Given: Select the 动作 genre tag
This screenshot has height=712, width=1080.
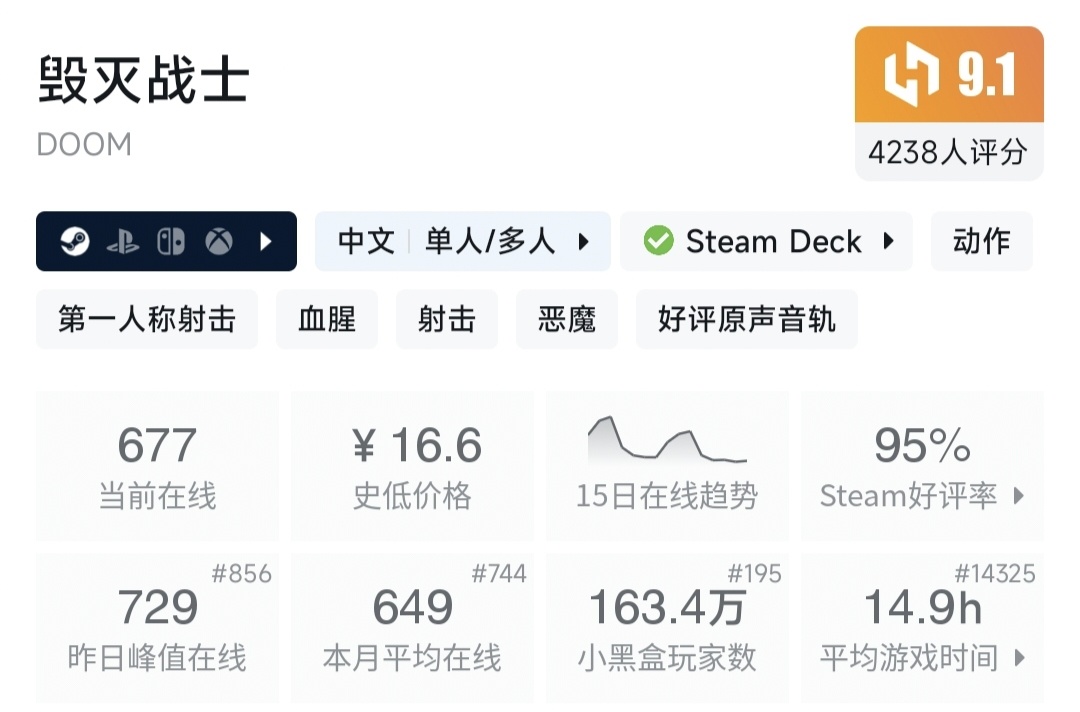Looking at the screenshot, I should pyautogui.click(x=981, y=241).
